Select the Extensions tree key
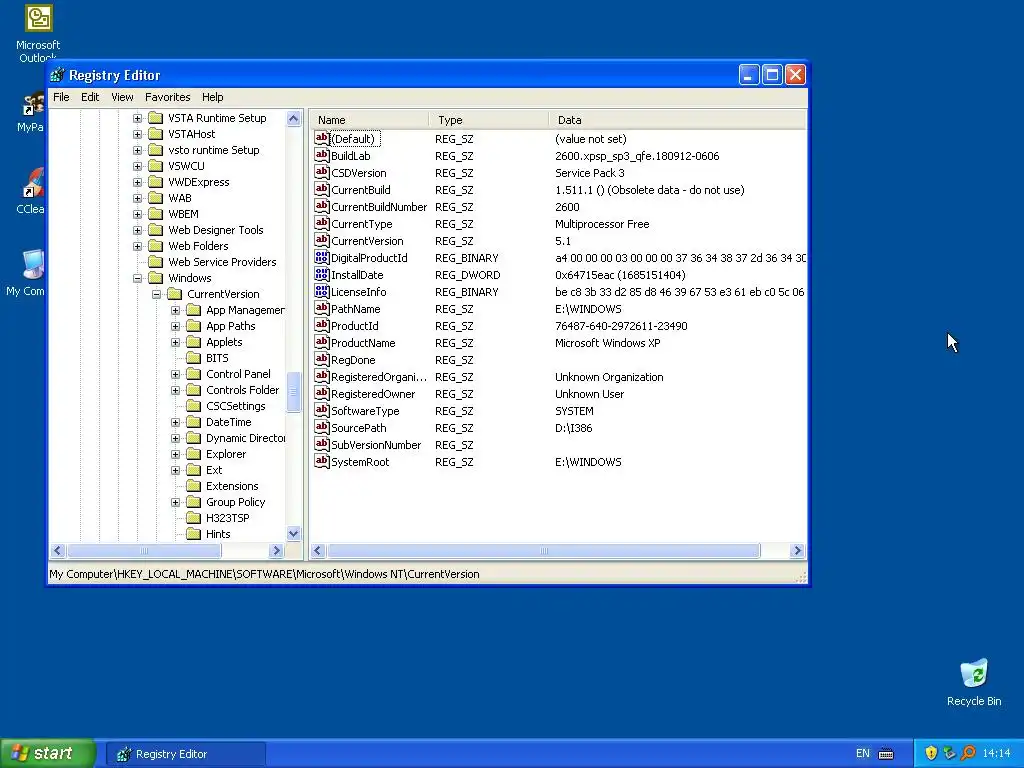Screen dimensions: 1024x768 232,486
